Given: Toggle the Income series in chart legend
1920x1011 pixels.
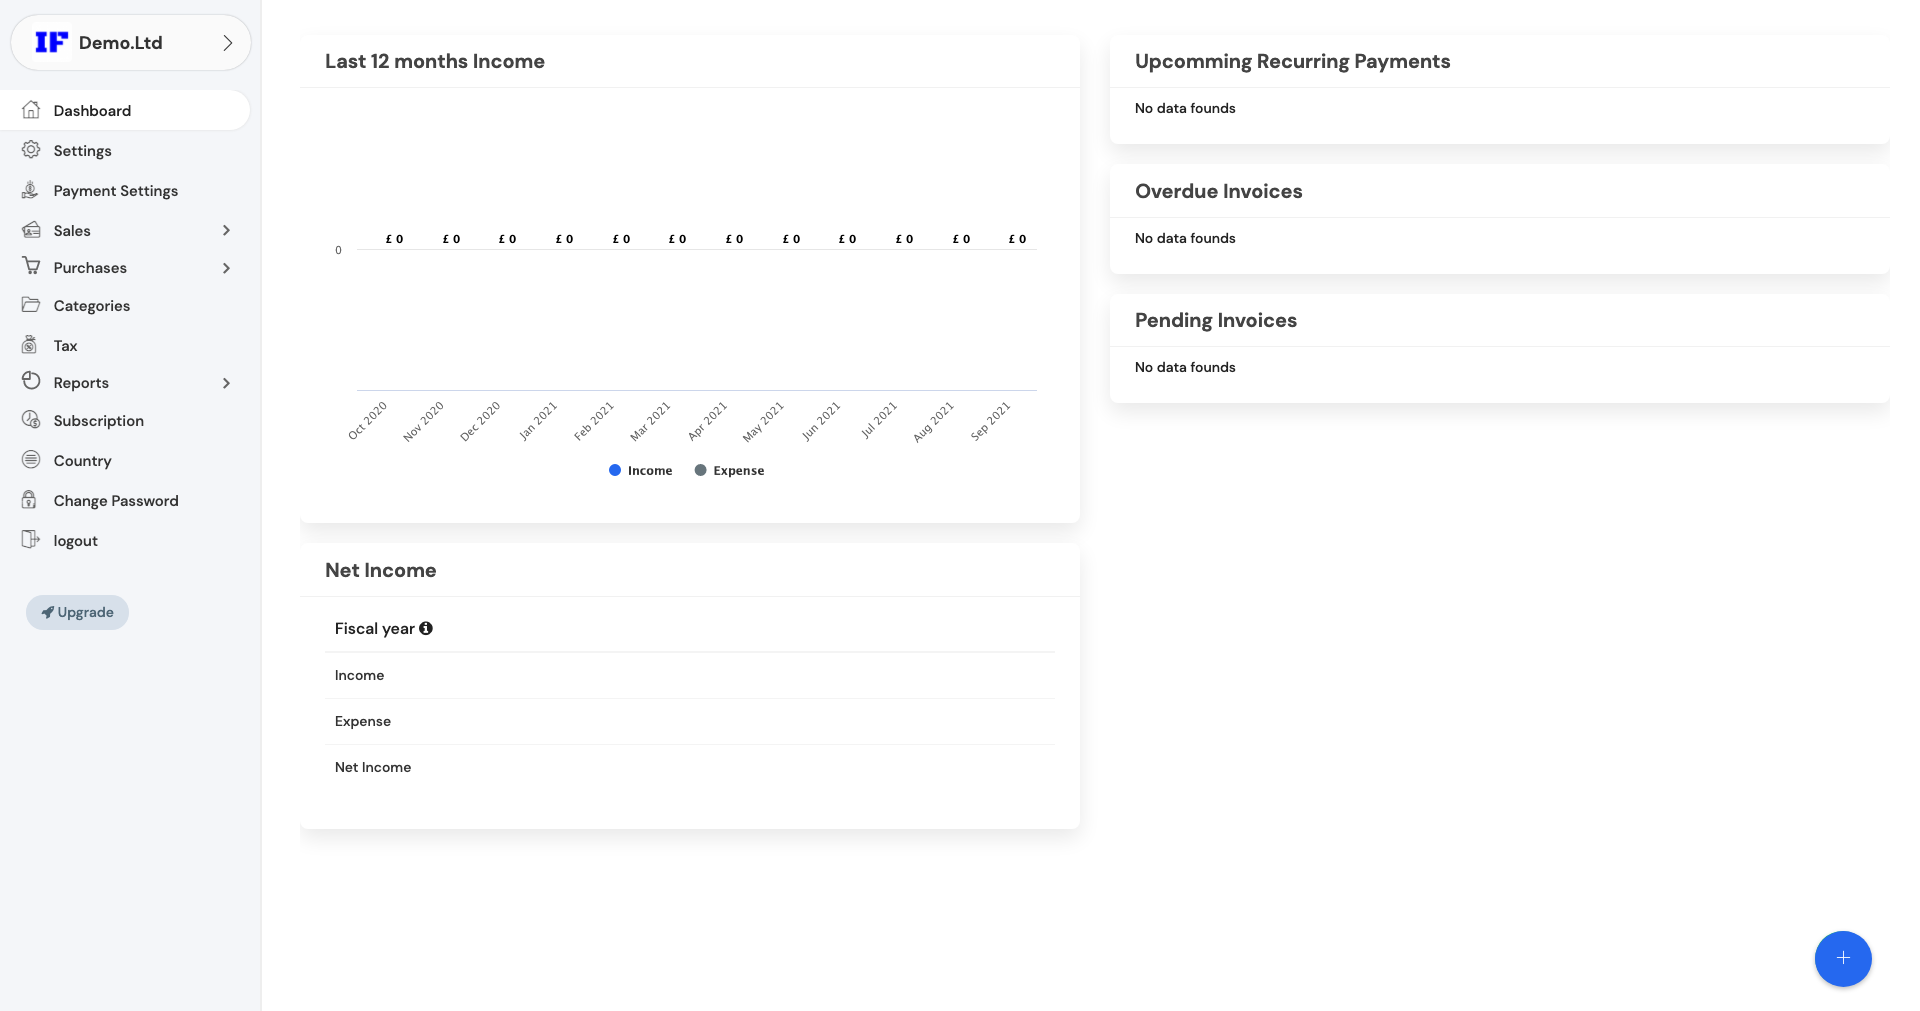Looking at the screenshot, I should (640, 470).
